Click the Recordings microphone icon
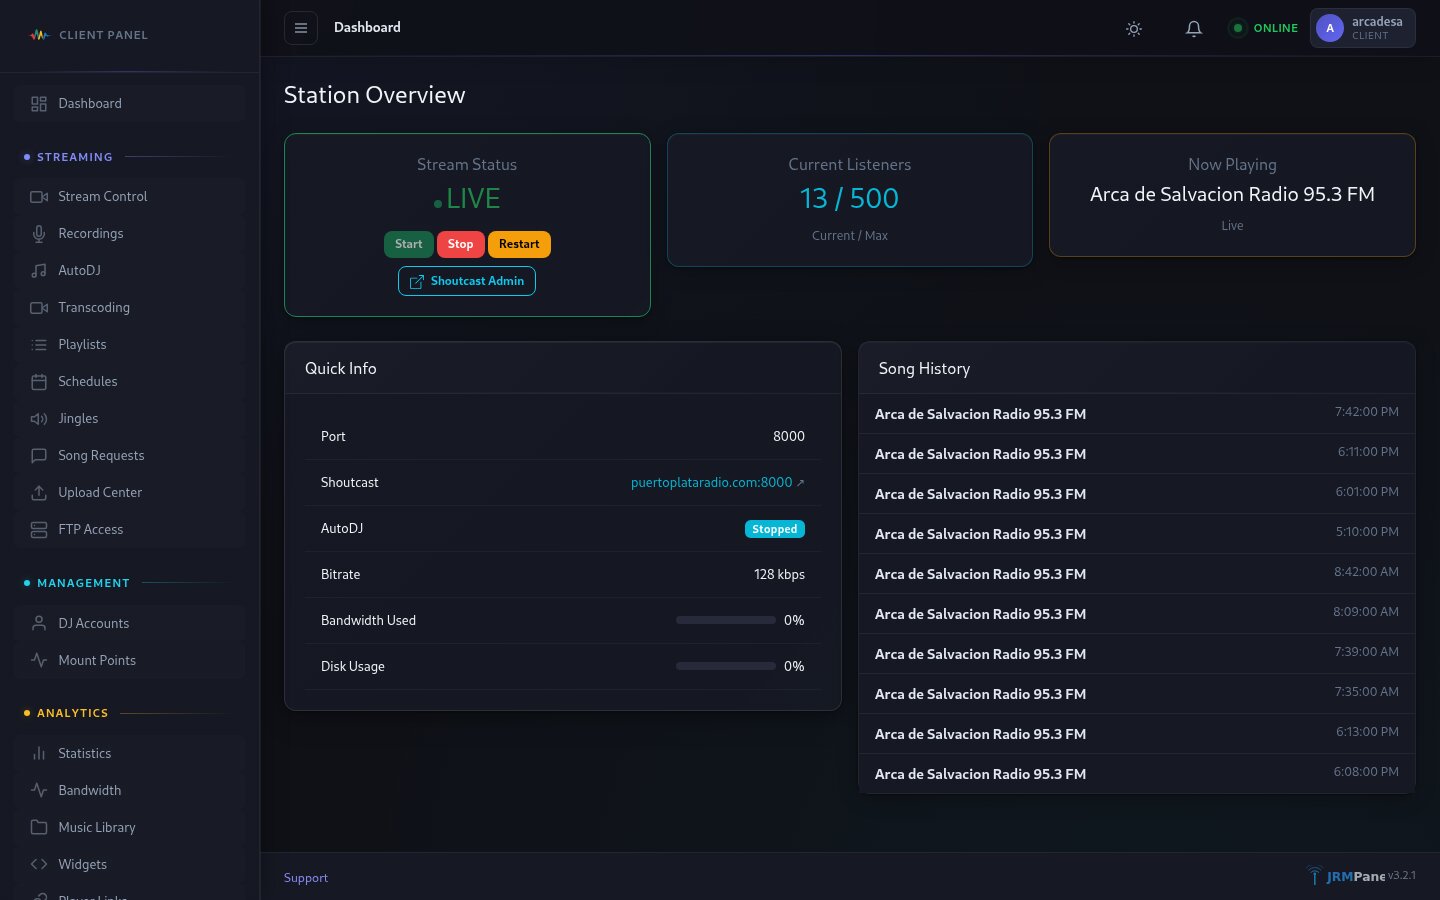The image size is (1440, 900). point(39,234)
